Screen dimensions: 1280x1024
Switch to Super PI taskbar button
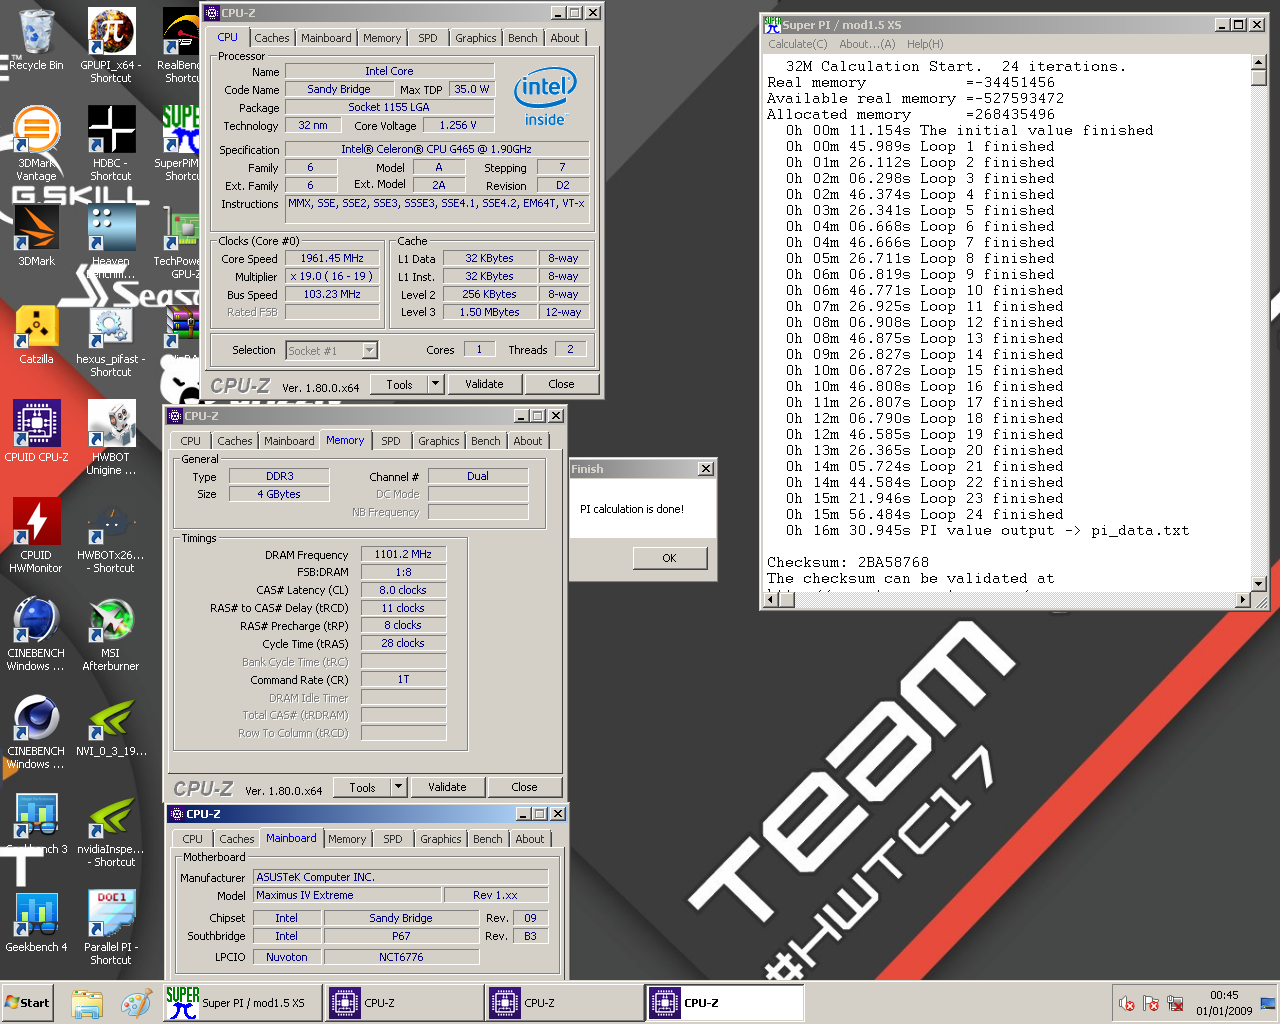point(243,1003)
